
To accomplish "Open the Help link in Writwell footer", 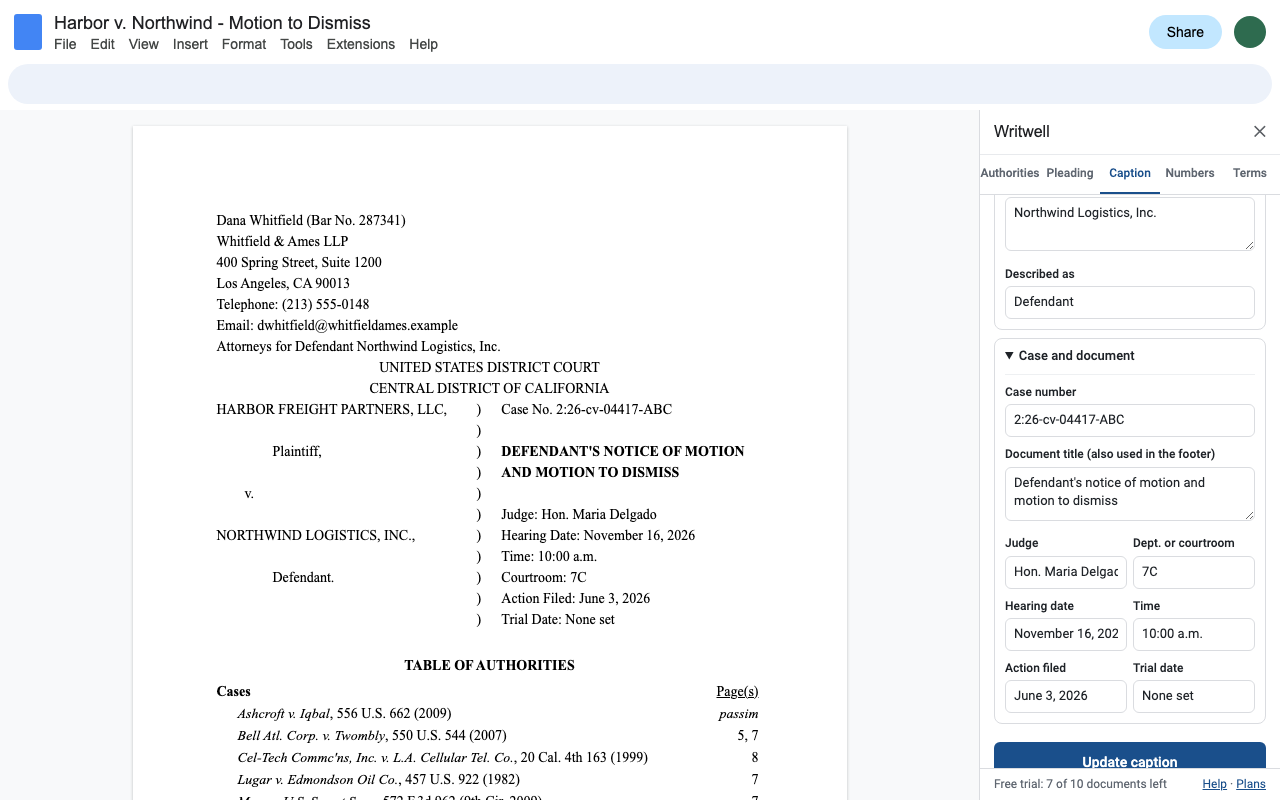I will pos(1214,784).
